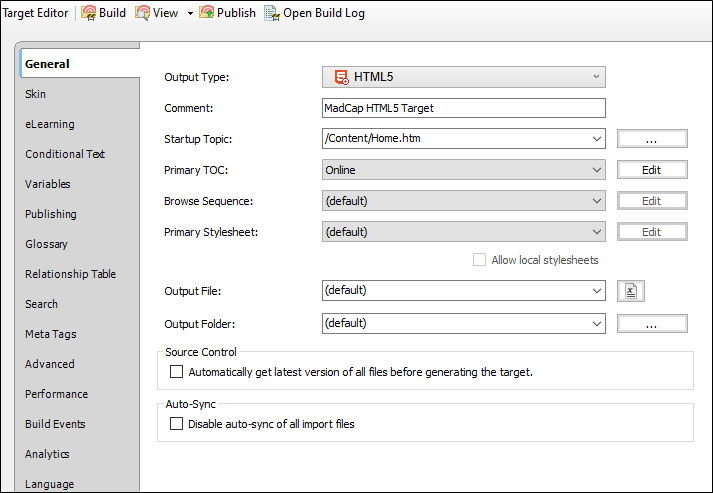Click the Open Build Log icon
Screen dimensions: 713x493
[x=271, y=13]
